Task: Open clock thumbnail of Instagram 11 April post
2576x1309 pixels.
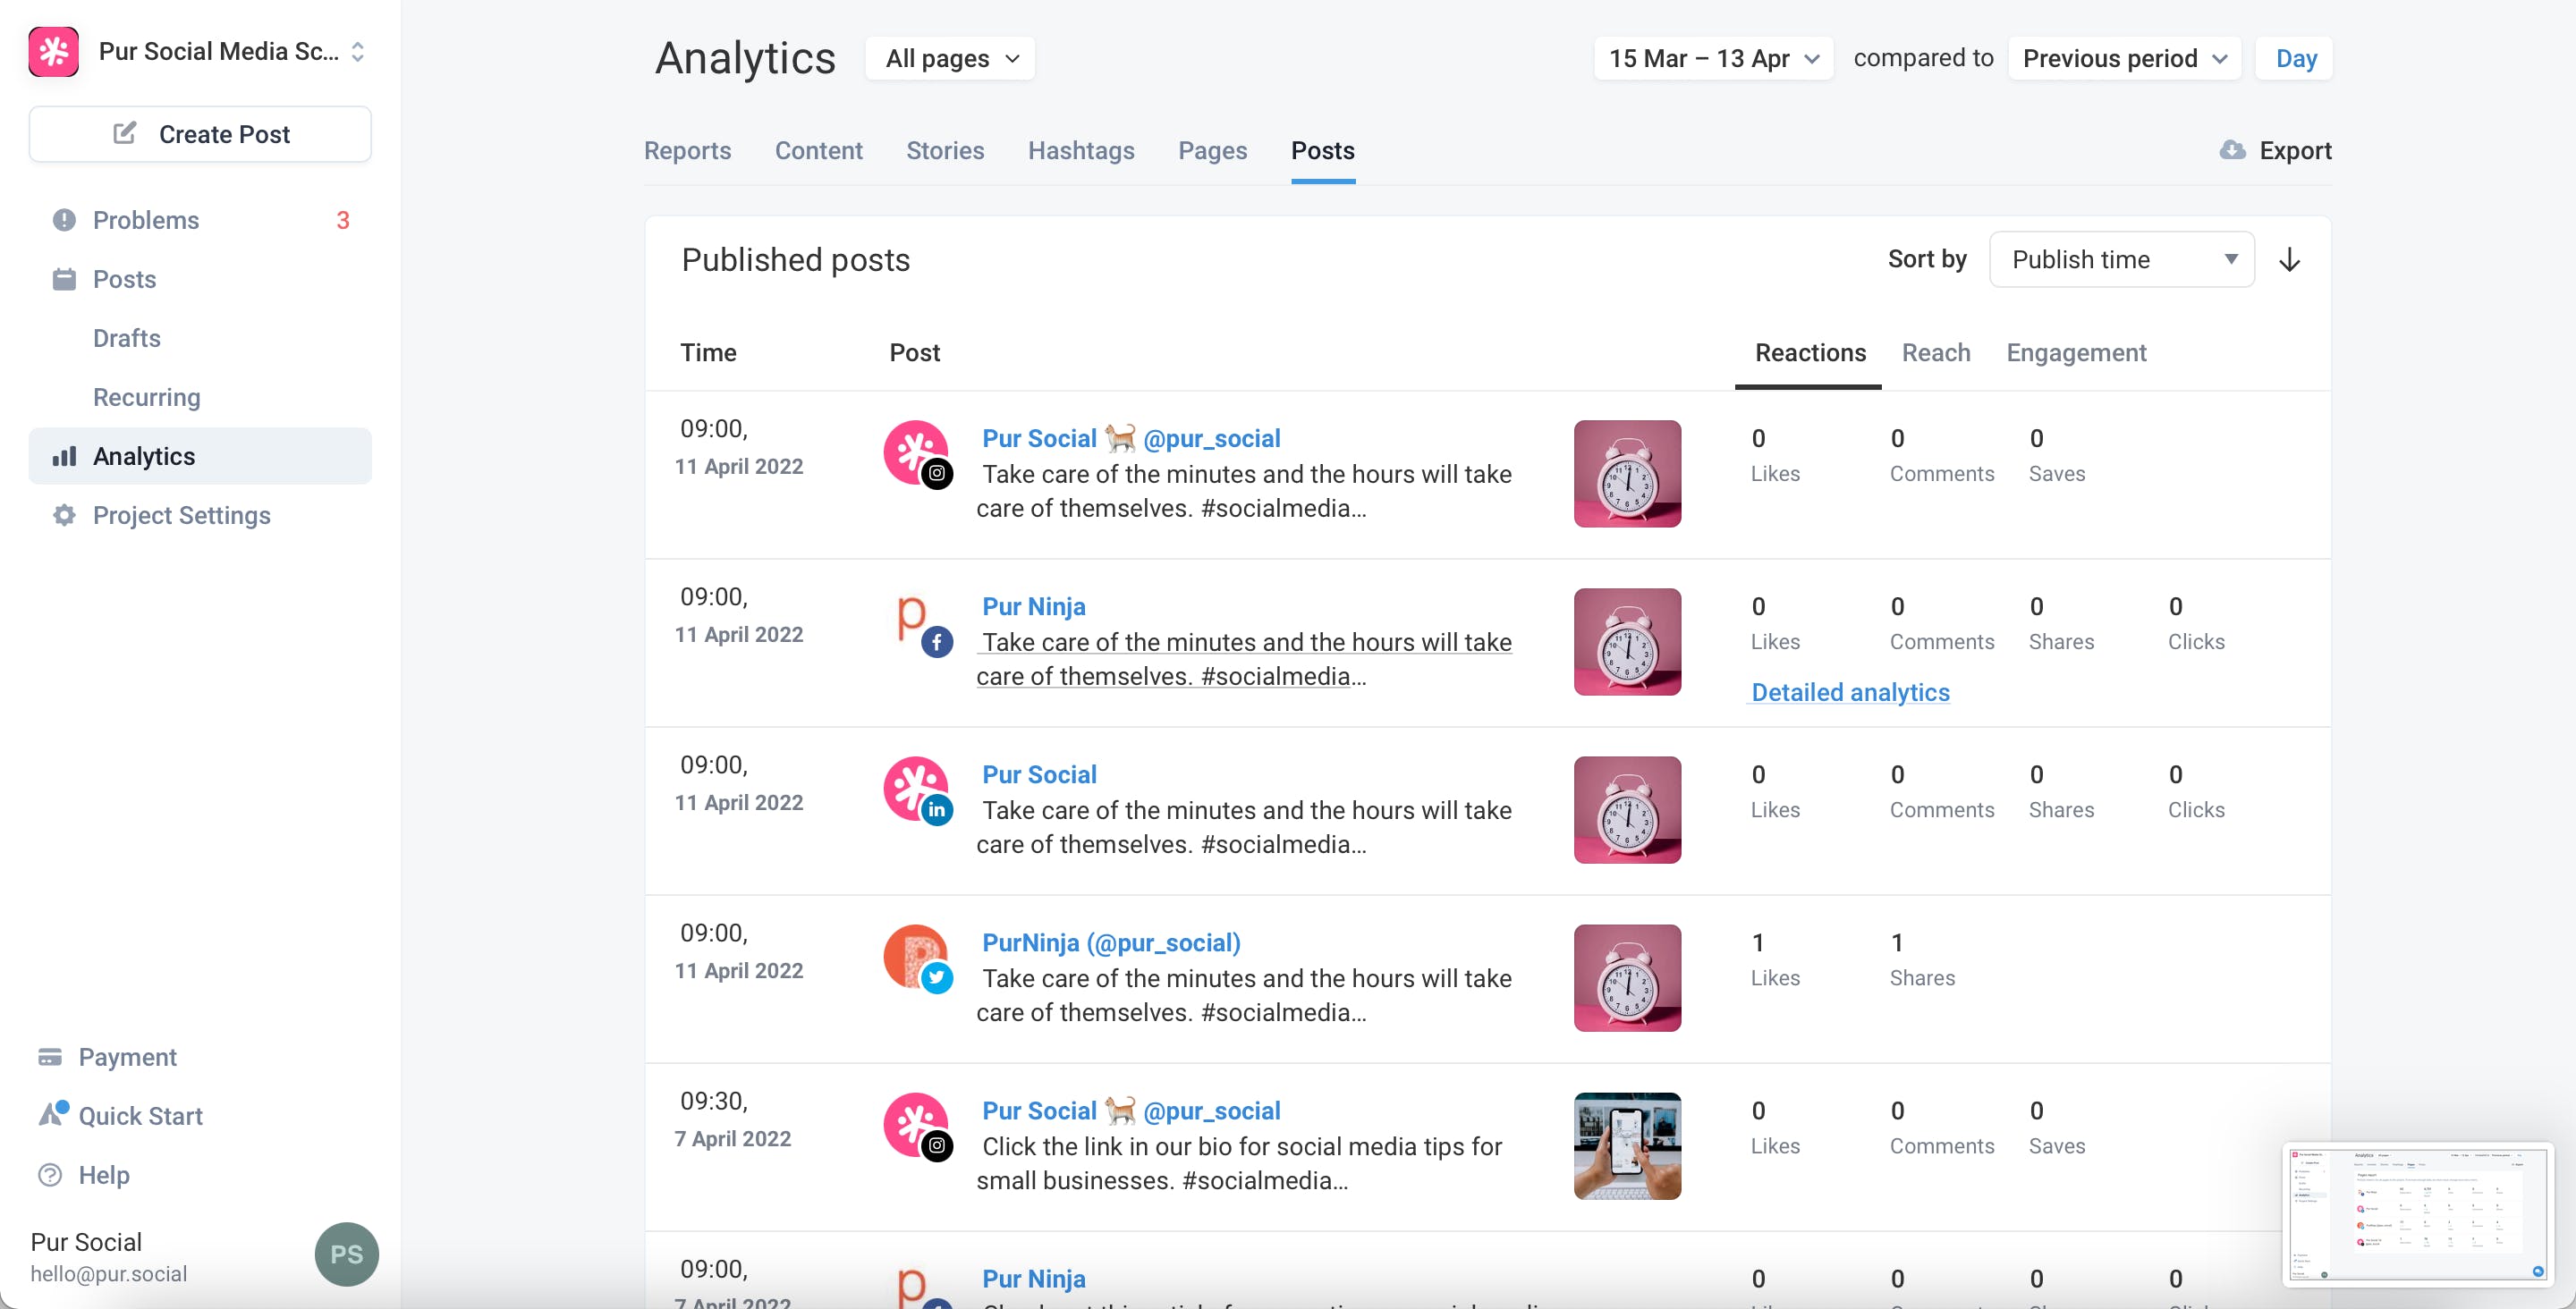Action: coord(1627,473)
